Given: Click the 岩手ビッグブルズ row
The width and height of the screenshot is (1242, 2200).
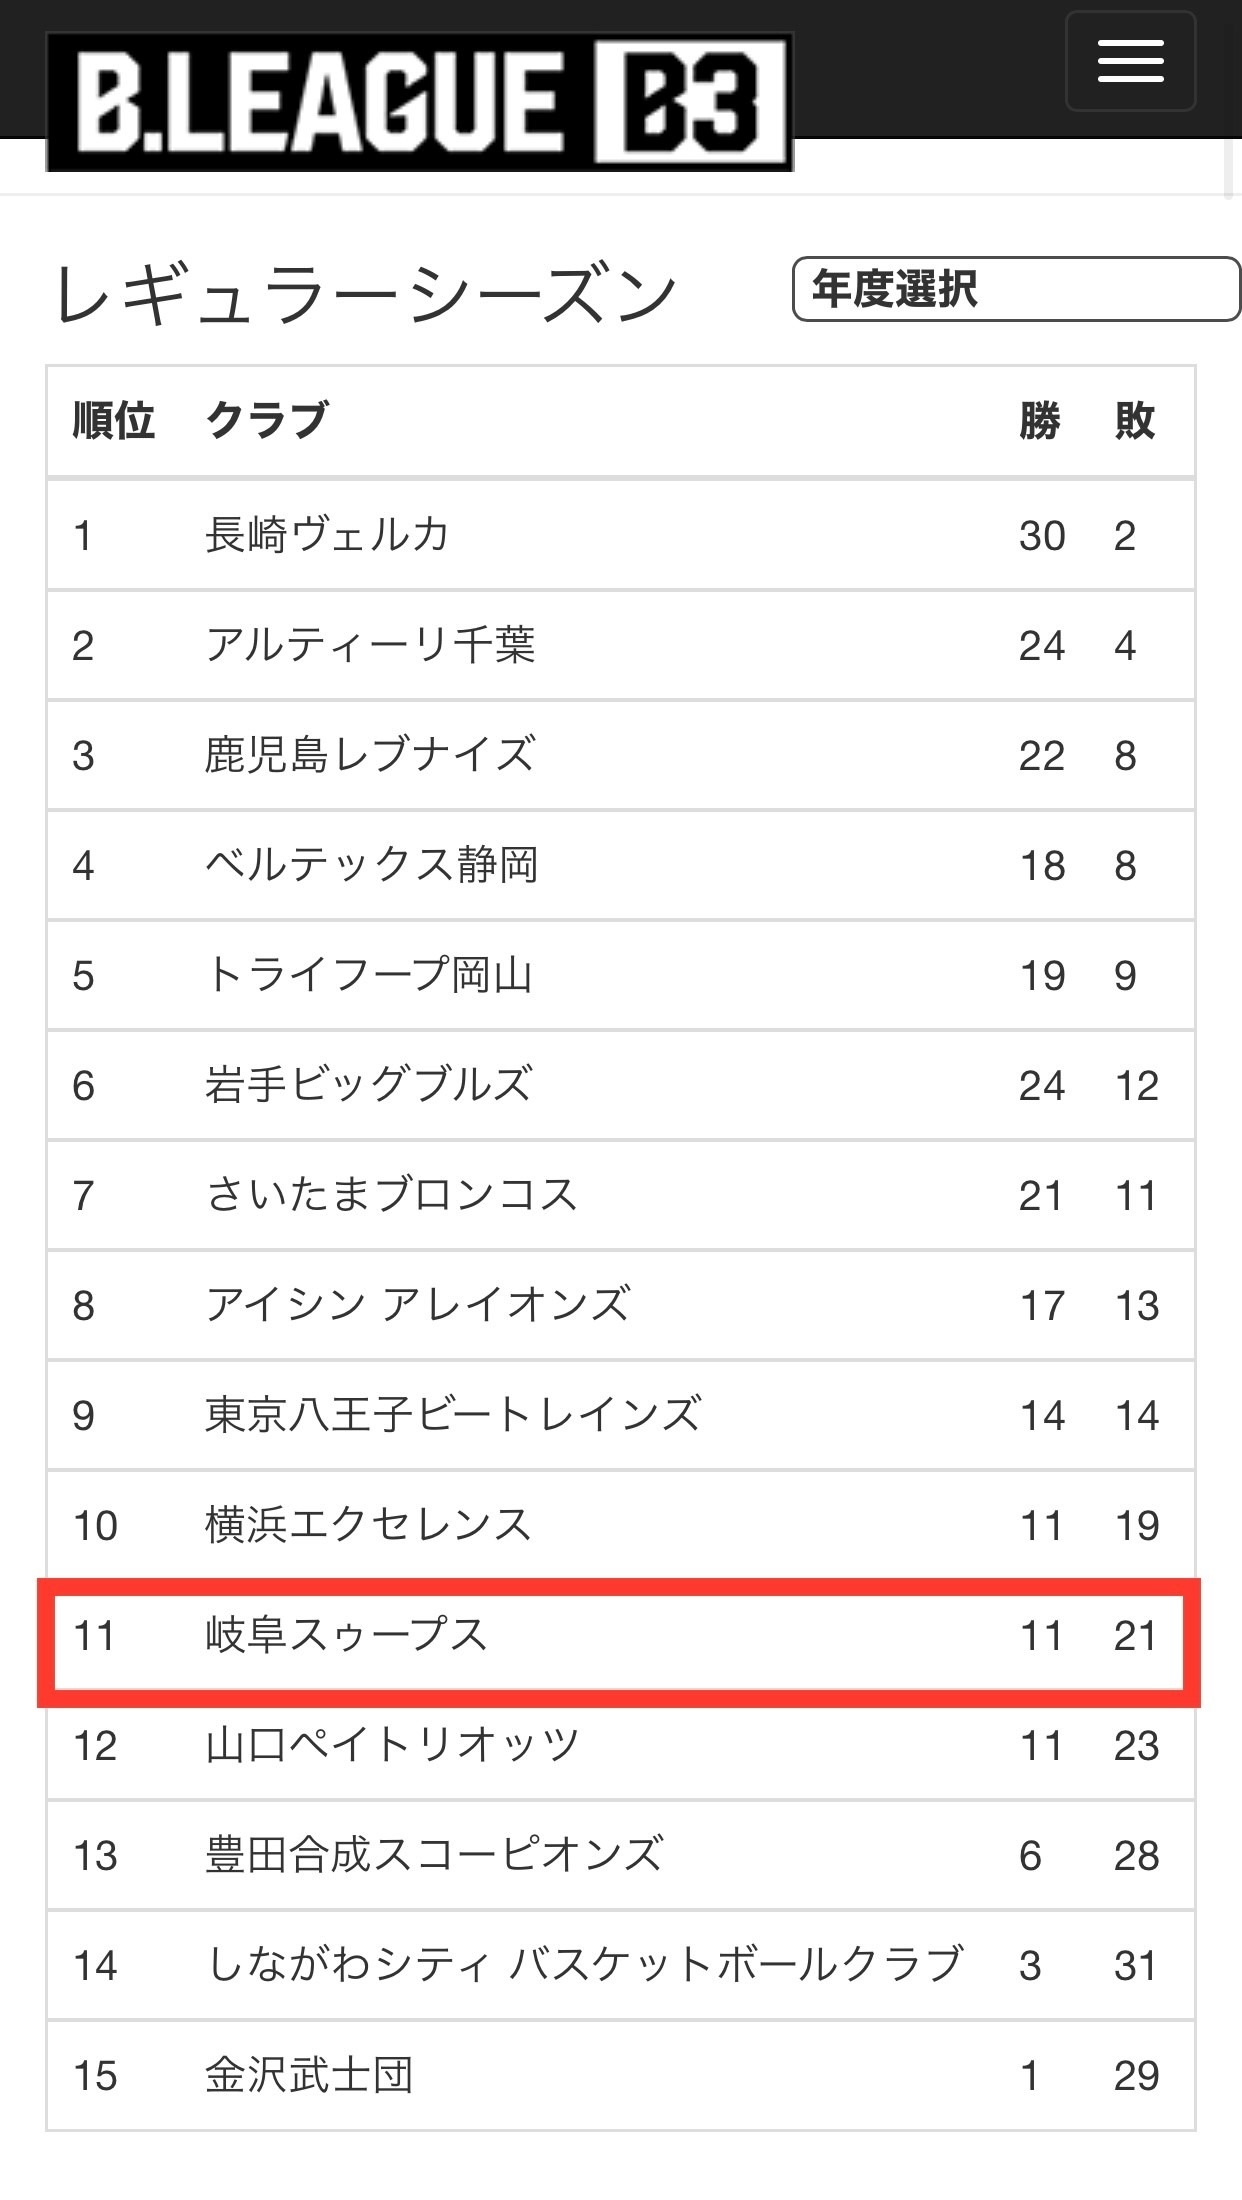Looking at the screenshot, I should pos(620,1085).
